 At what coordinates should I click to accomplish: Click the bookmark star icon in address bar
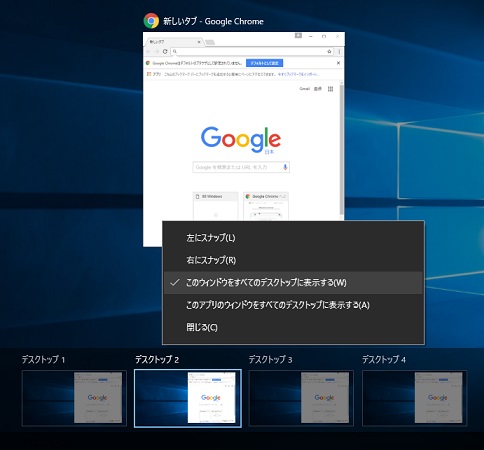click(329, 51)
